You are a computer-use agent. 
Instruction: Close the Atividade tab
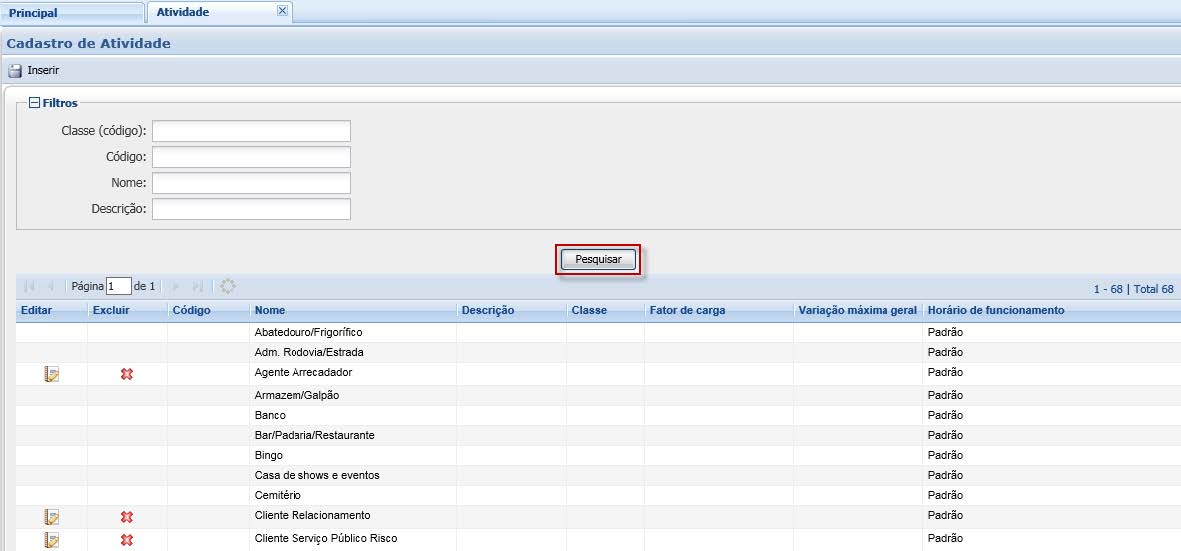[282, 11]
